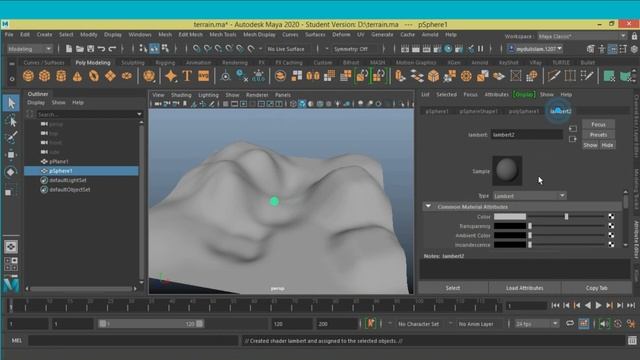Open the viewport Shading menu

click(x=181, y=95)
